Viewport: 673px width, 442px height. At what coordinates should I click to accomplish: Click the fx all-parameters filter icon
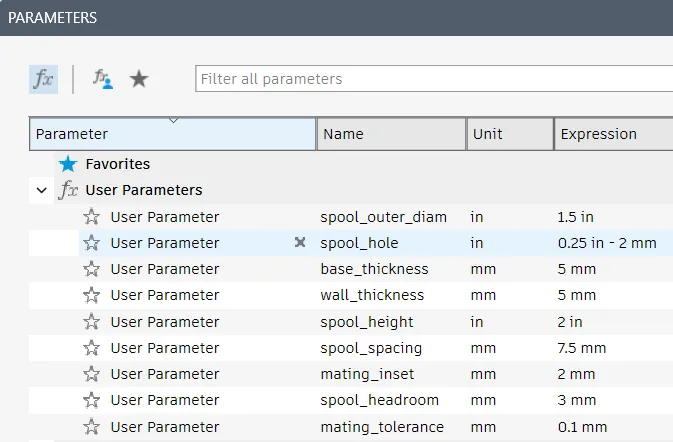pos(43,79)
